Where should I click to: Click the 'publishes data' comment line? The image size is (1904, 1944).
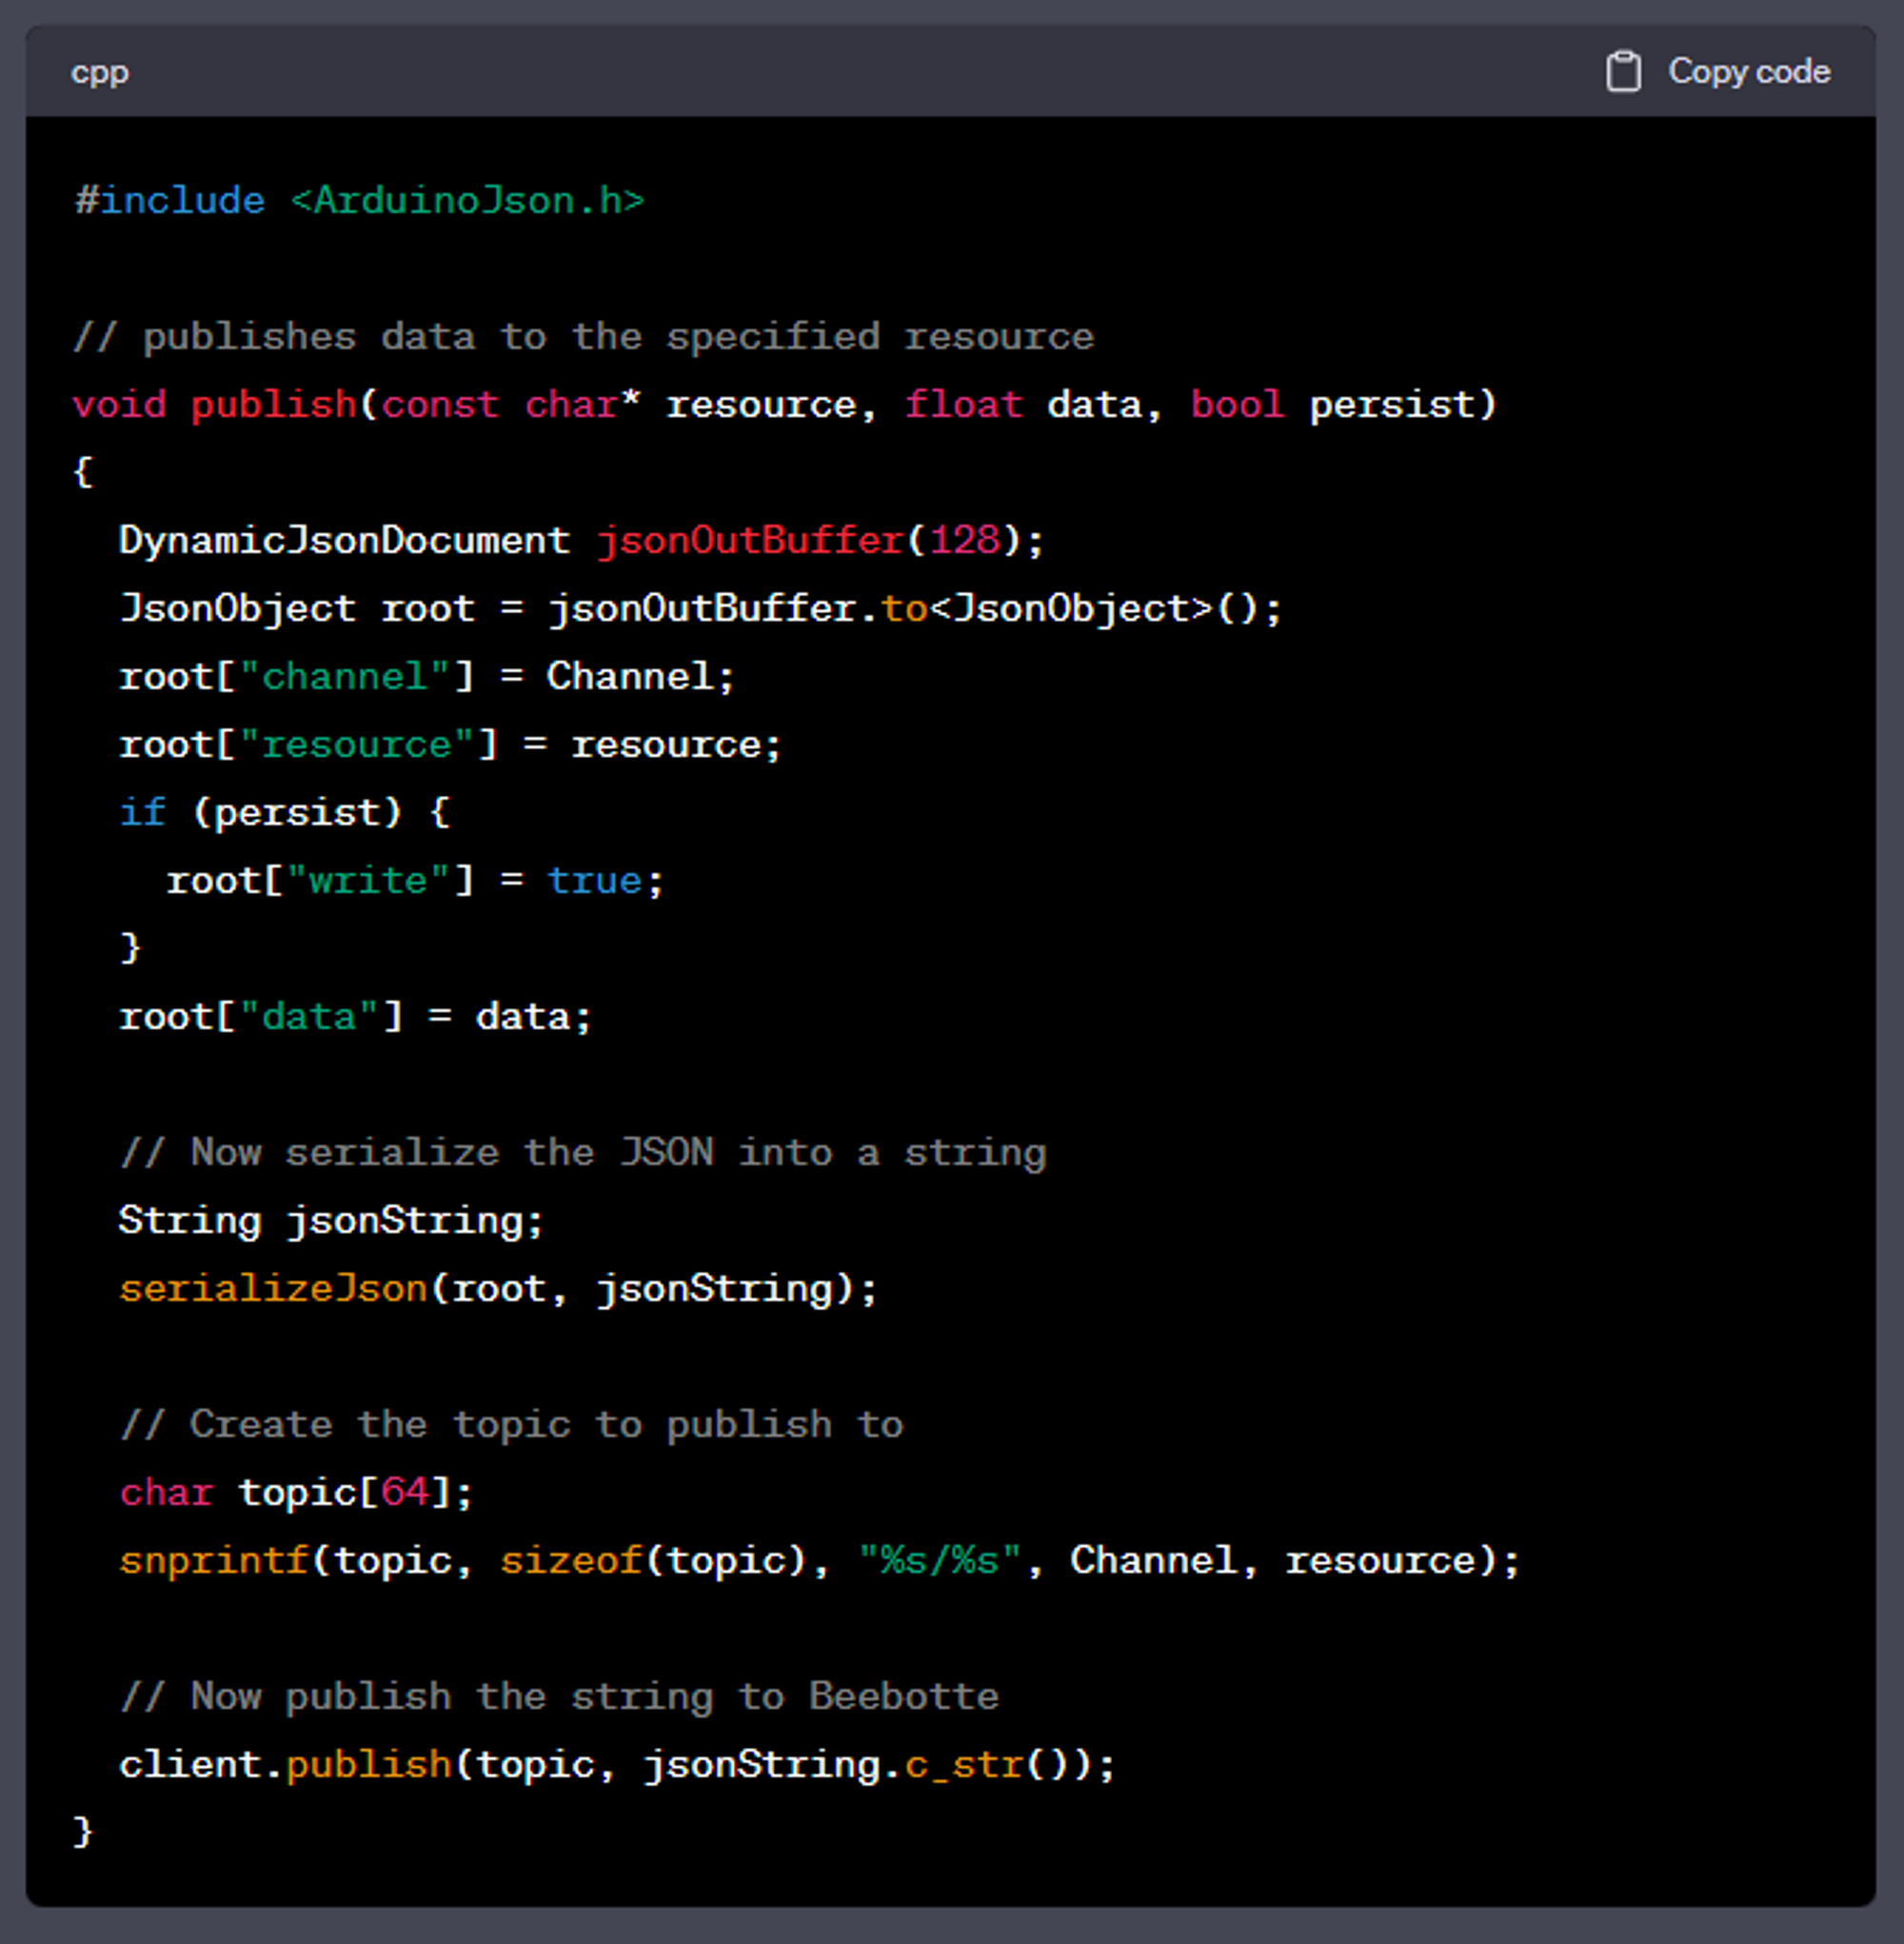point(583,337)
